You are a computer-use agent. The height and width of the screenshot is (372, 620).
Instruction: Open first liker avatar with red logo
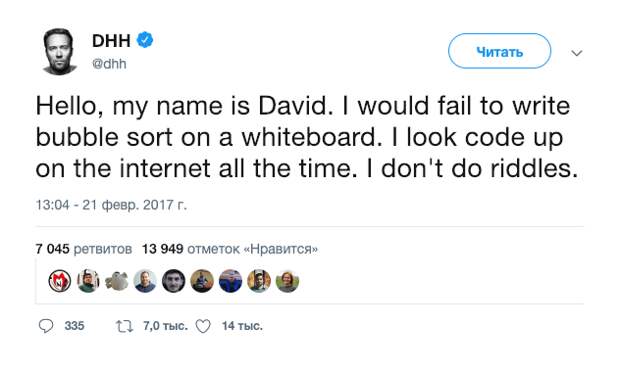pos(60,281)
